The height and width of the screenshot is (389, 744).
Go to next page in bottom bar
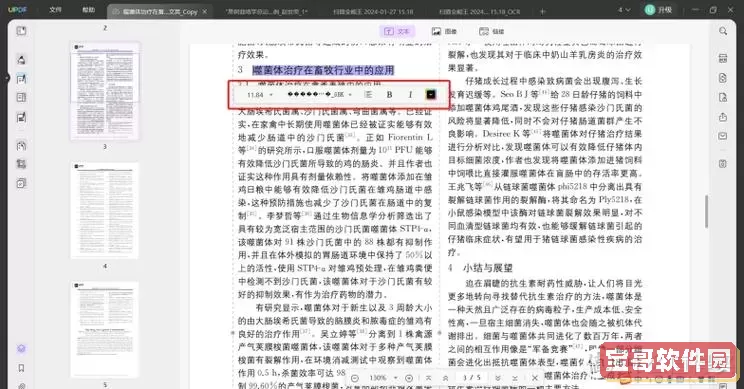point(498,378)
